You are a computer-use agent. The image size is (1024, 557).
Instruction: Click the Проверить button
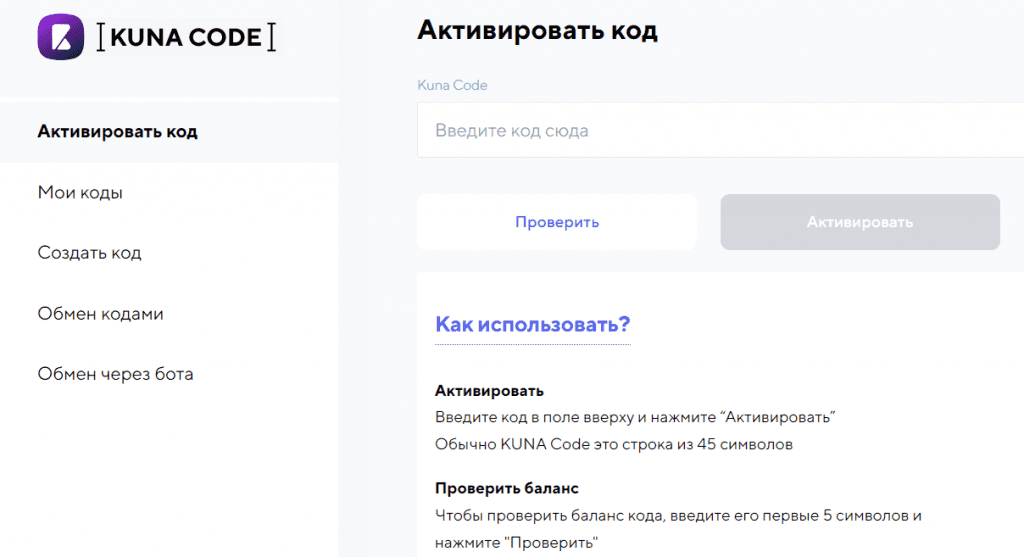pyautogui.click(x=556, y=222)
